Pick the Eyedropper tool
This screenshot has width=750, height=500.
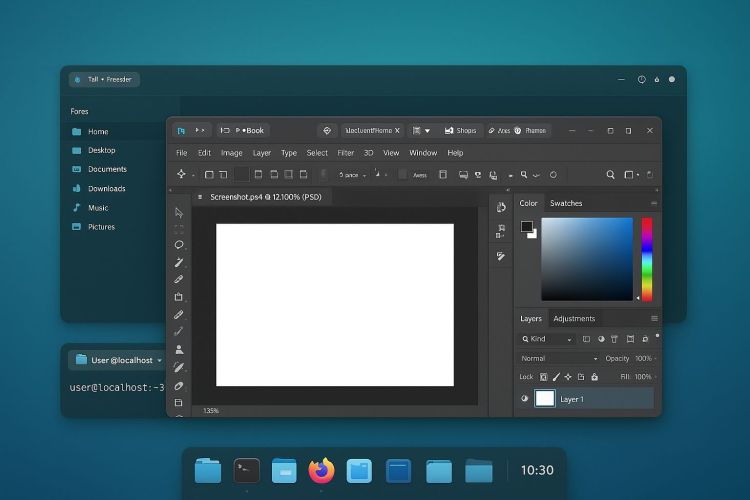coord(179,279)
